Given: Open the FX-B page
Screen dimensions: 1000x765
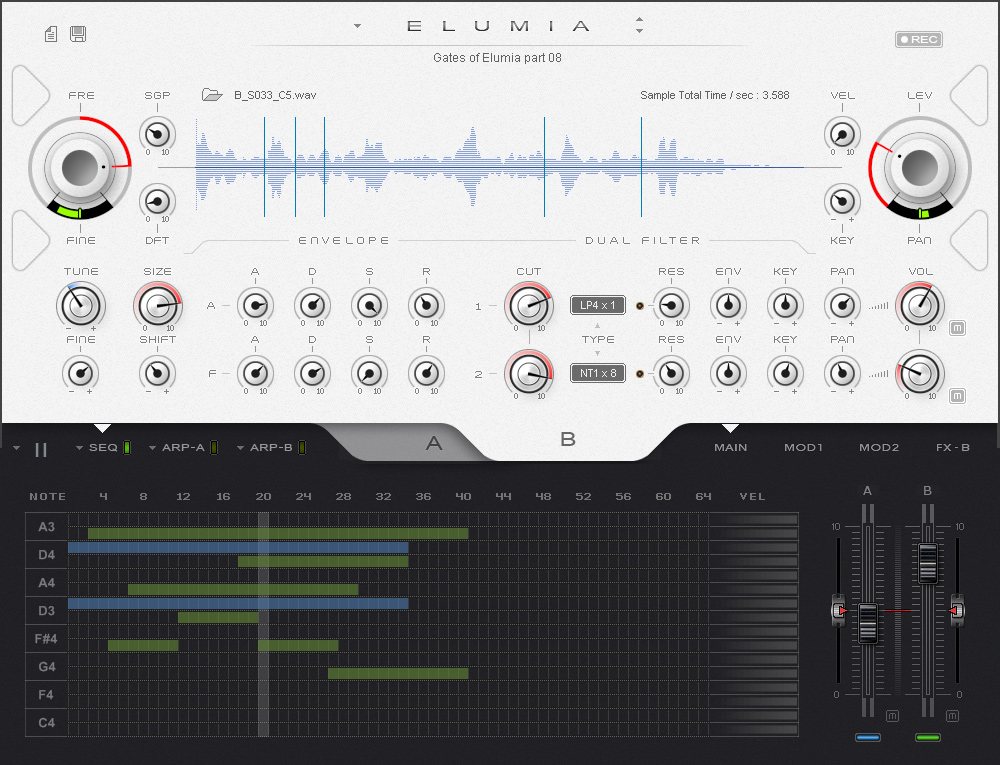Looking at the screenshot, I should (x=952, y=447).
